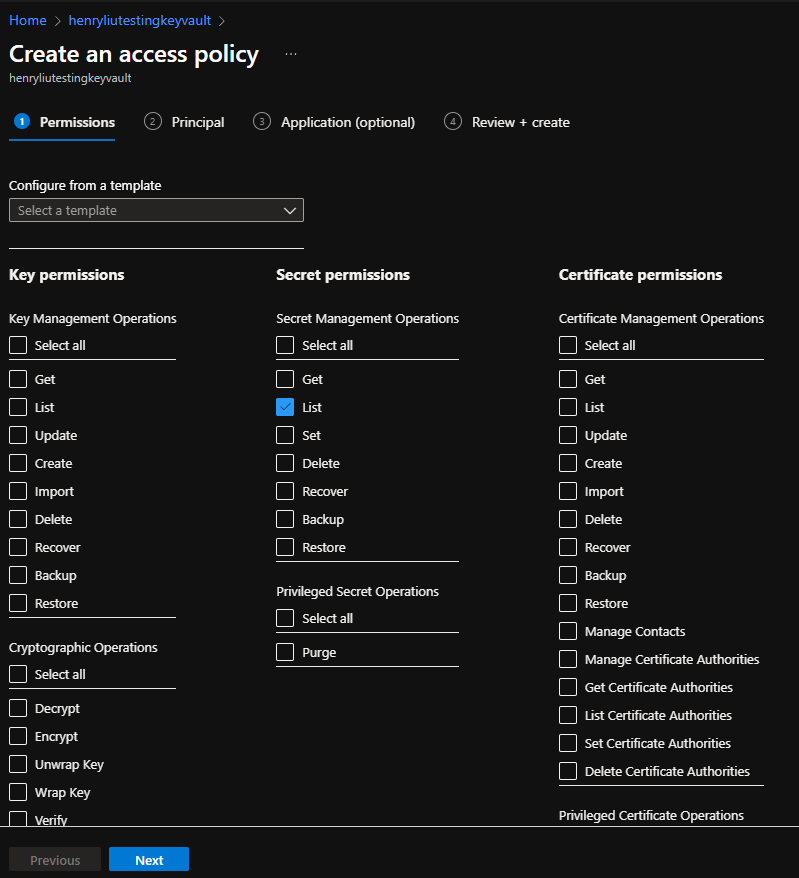This screenshot has height=878, width=799.
Task: Enable Get in Key permissions
Action: tap(18, 379)
